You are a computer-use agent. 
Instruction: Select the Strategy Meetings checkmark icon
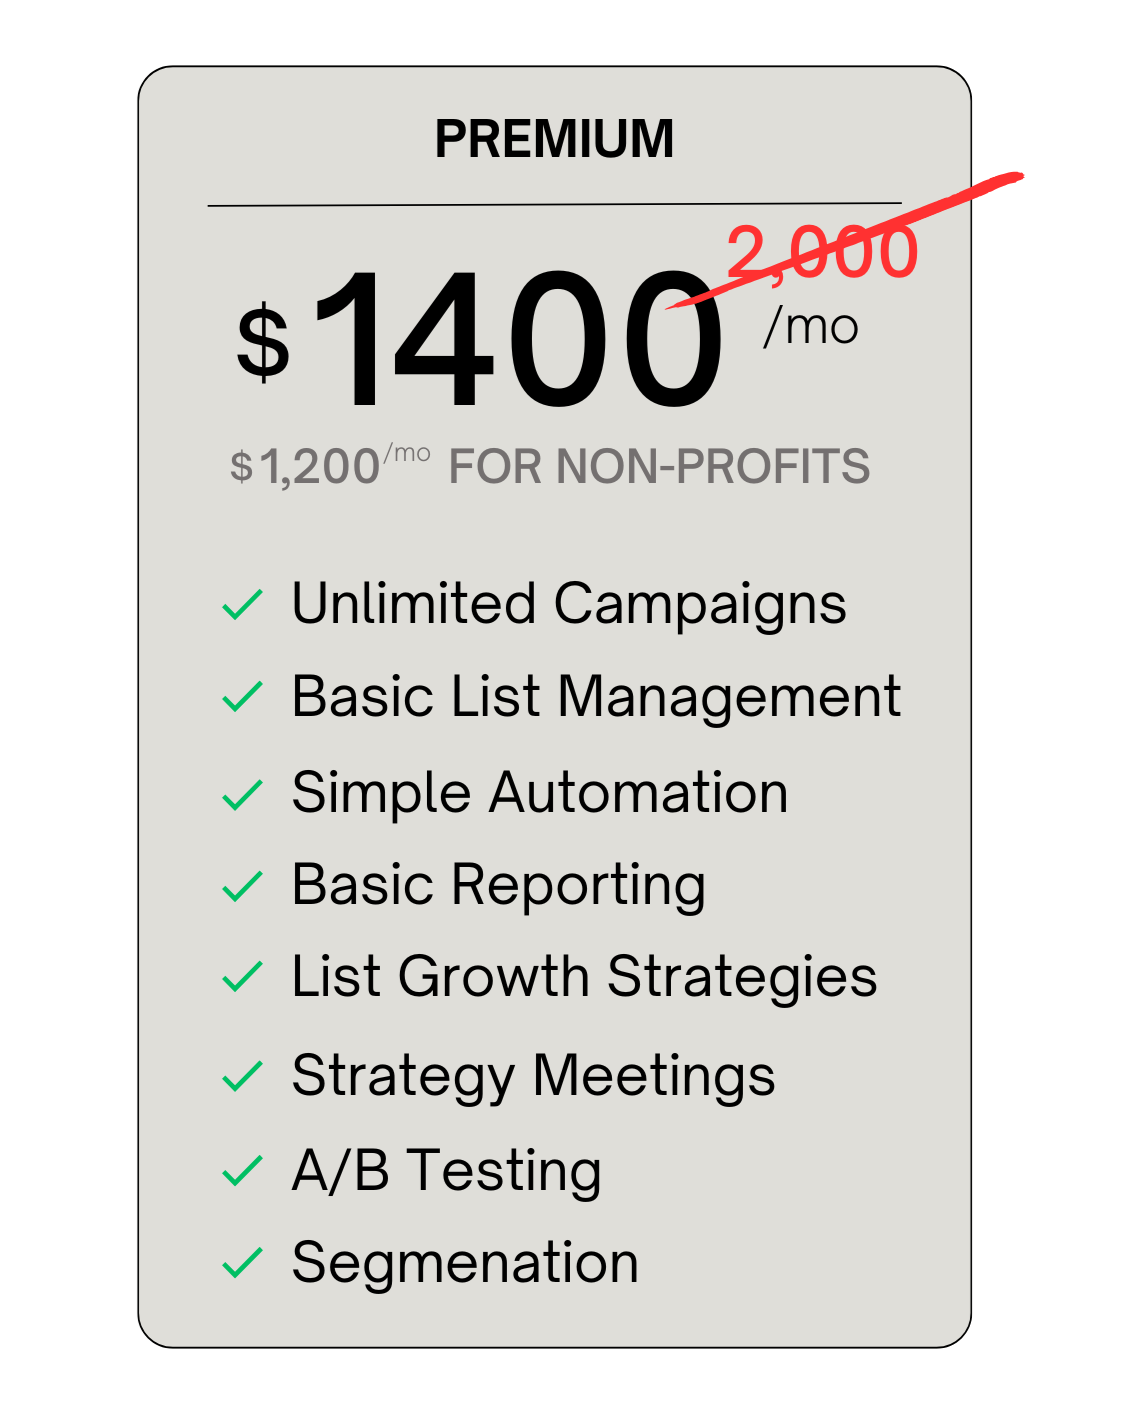(242, 1076)
